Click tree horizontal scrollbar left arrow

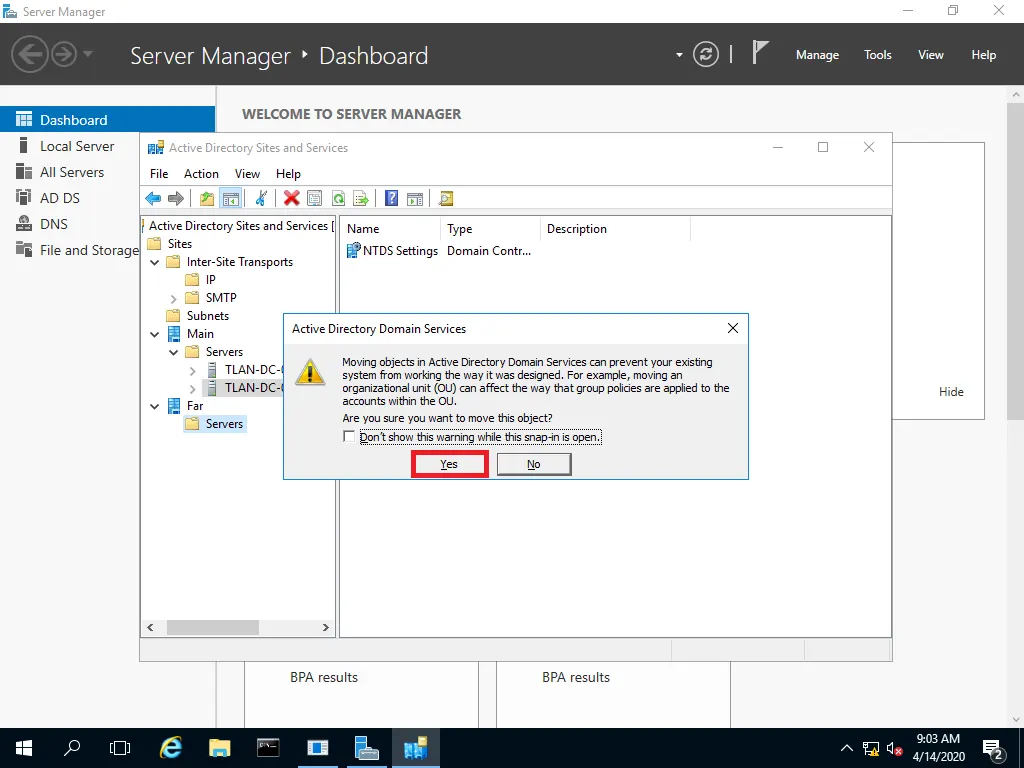[150, 628]
